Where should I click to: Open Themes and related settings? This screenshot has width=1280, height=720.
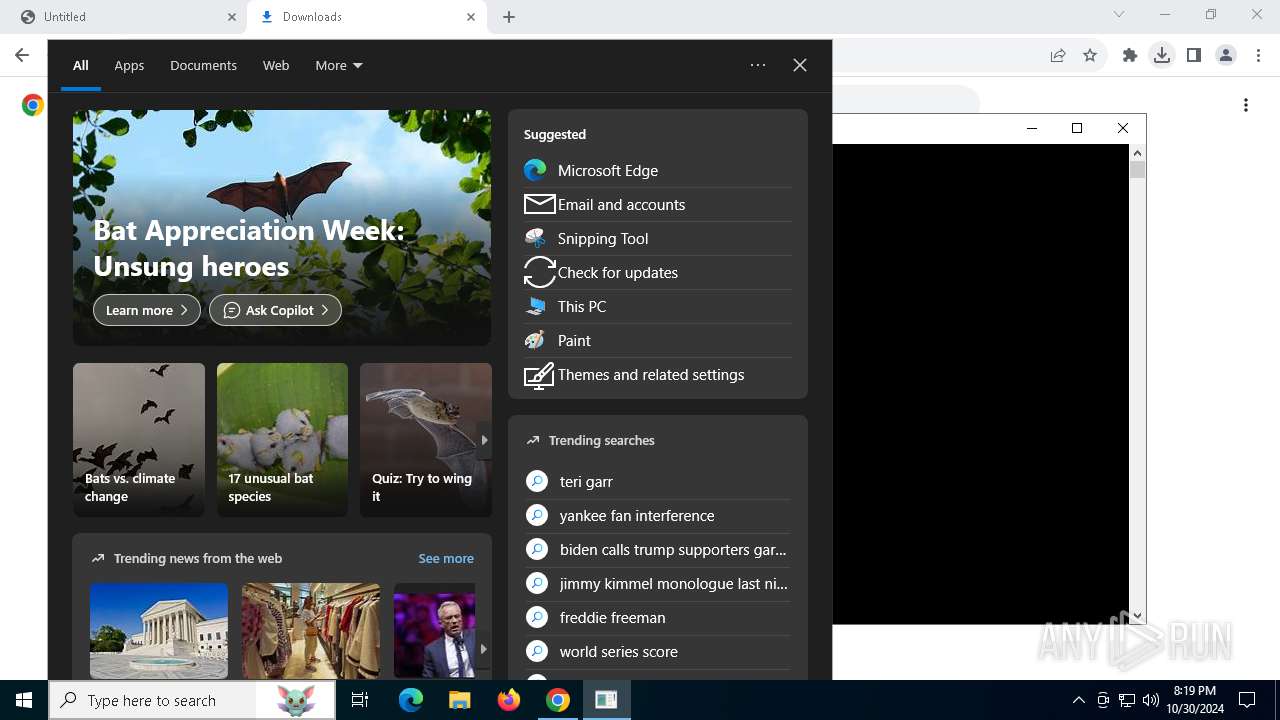click(657, 374)
